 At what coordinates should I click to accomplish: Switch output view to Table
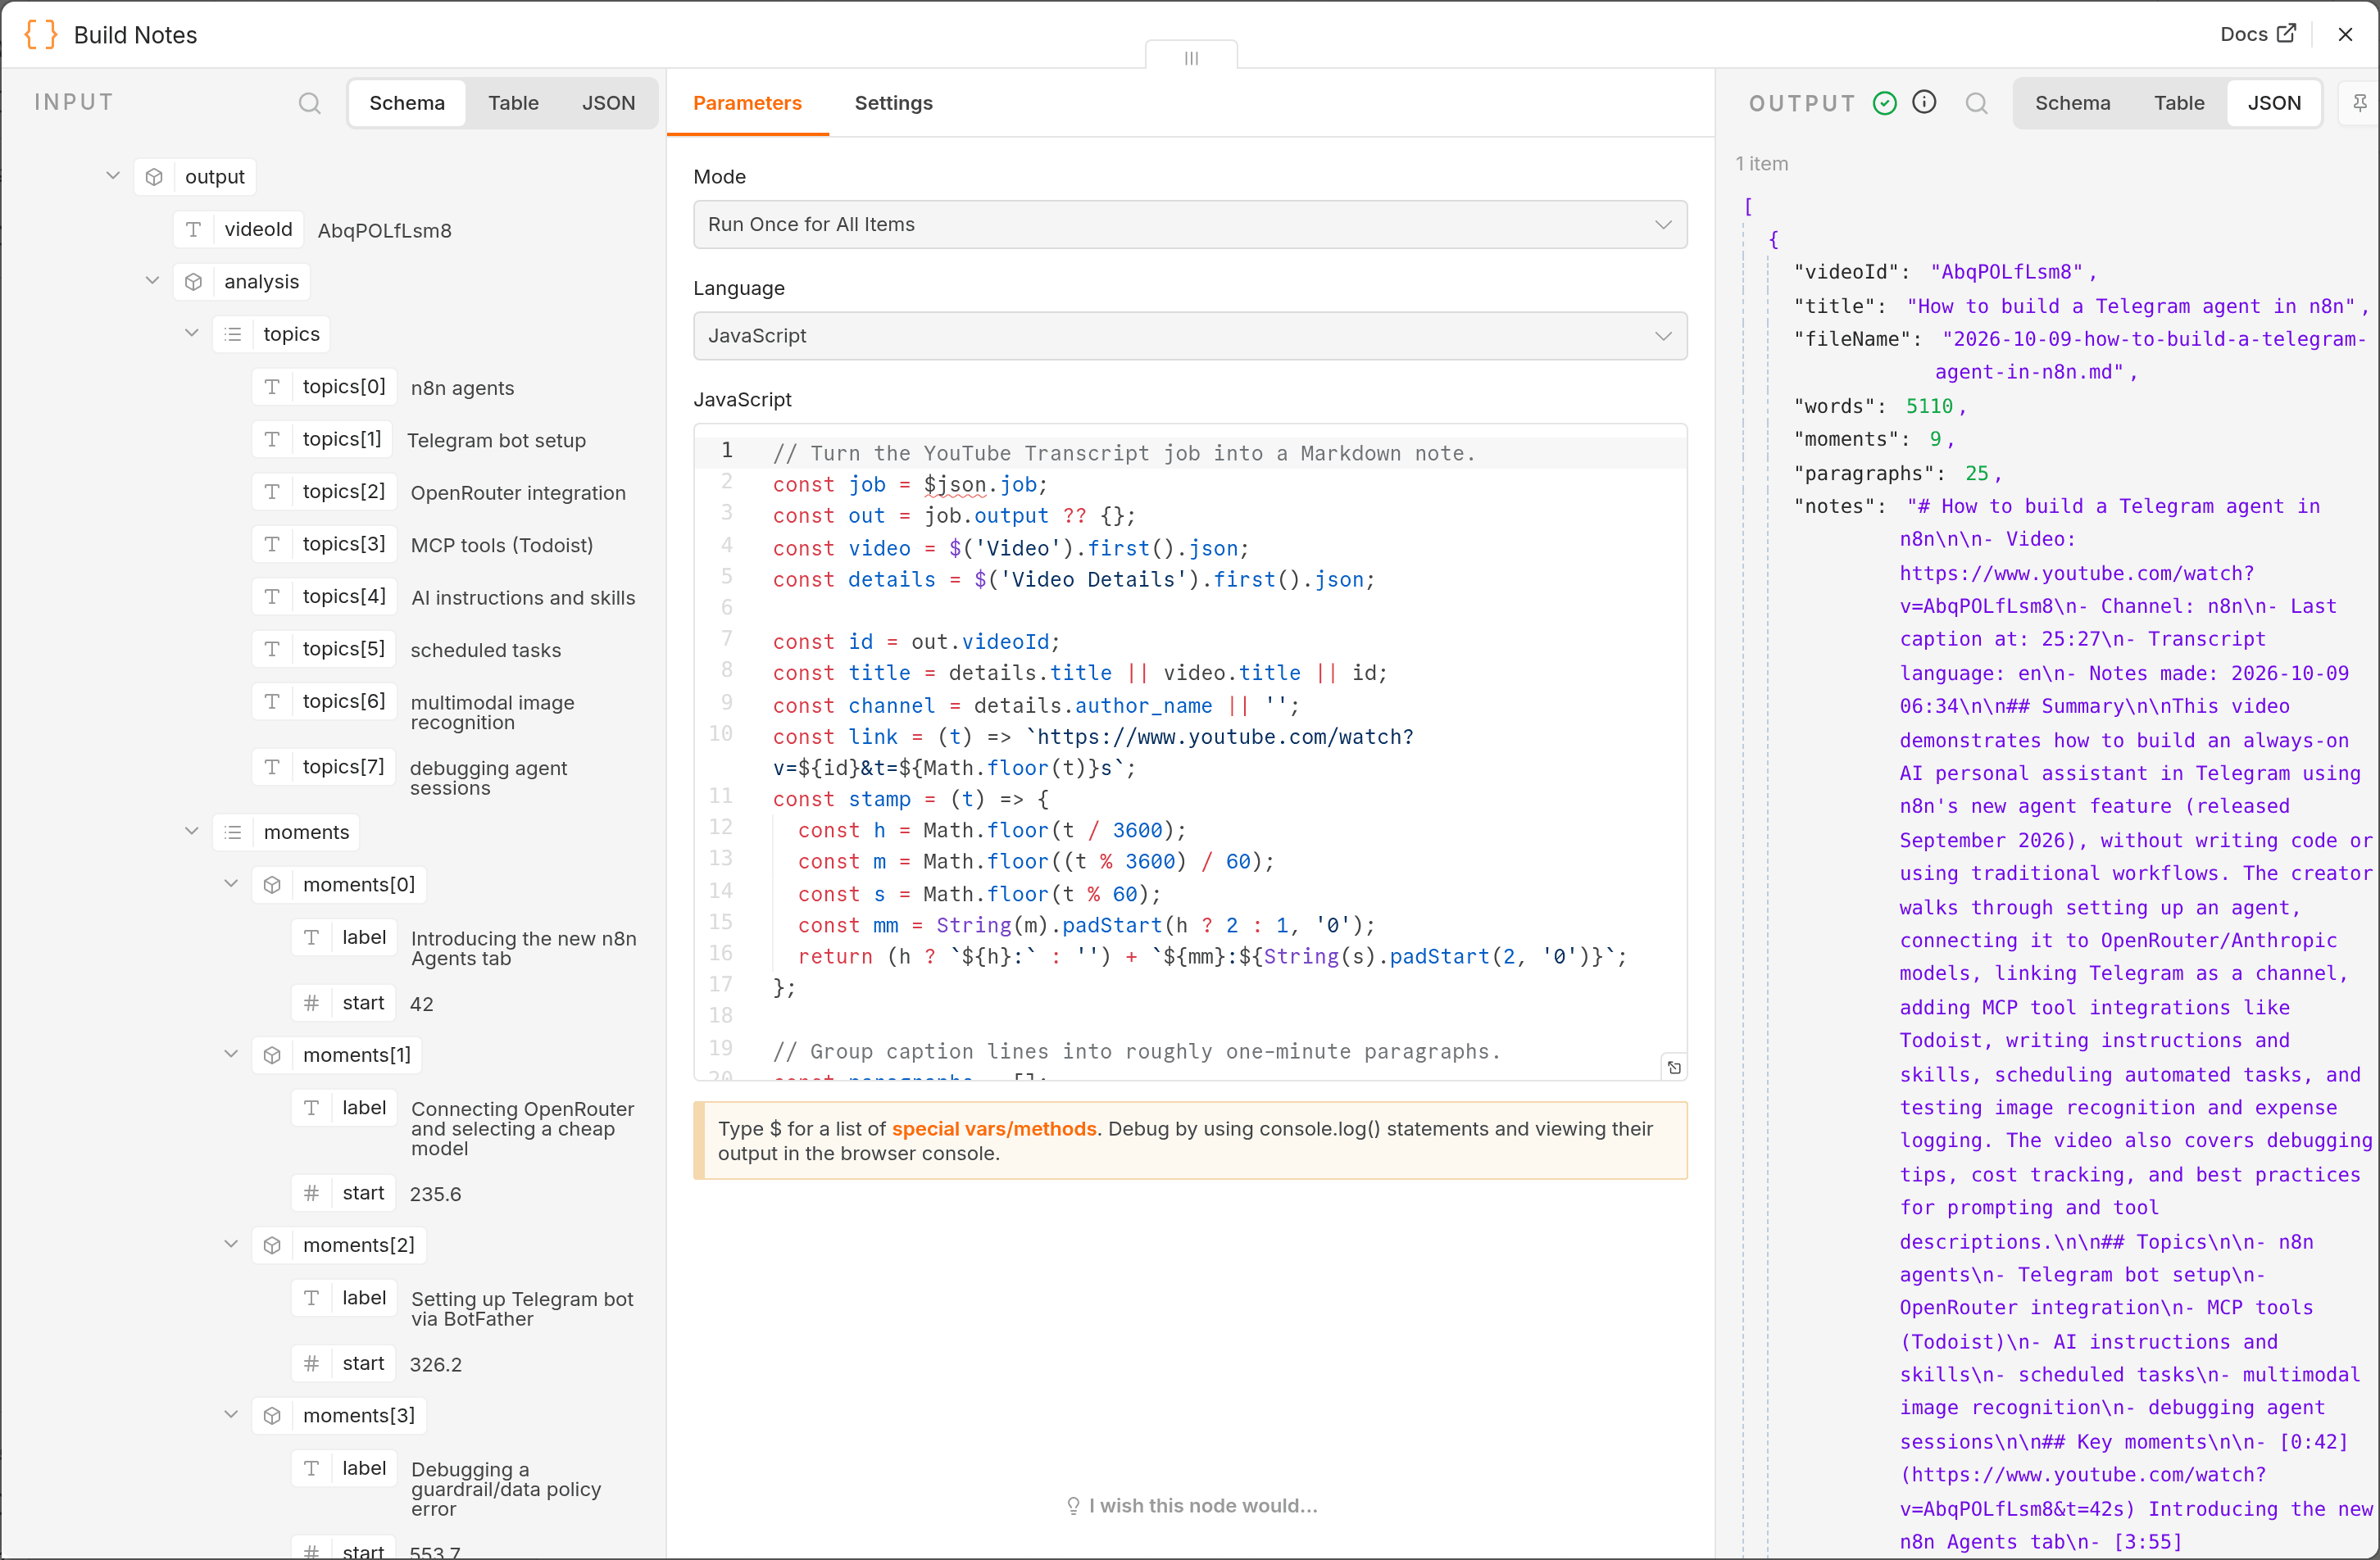click(2179, 103)
